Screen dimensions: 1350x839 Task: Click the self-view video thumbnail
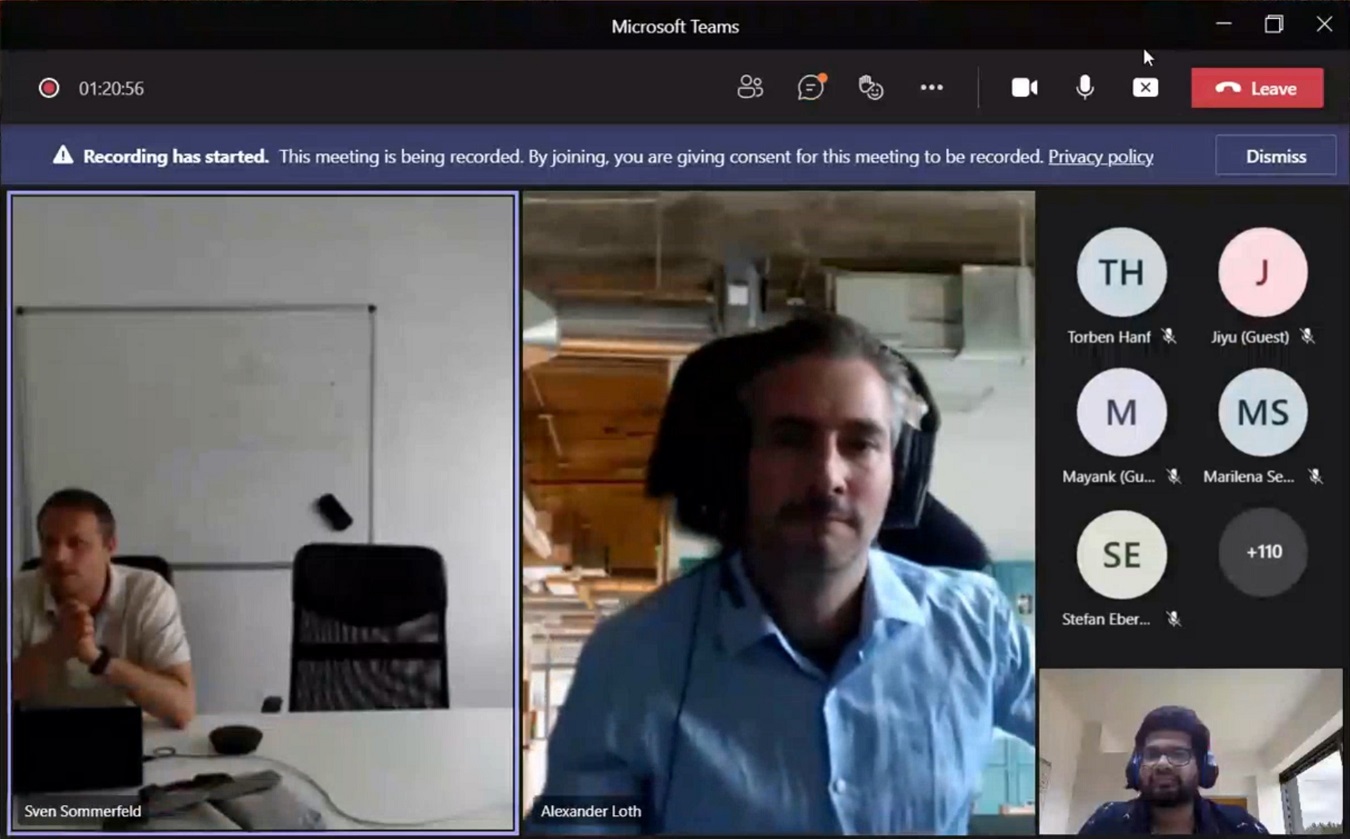[x=1190, y=751]
